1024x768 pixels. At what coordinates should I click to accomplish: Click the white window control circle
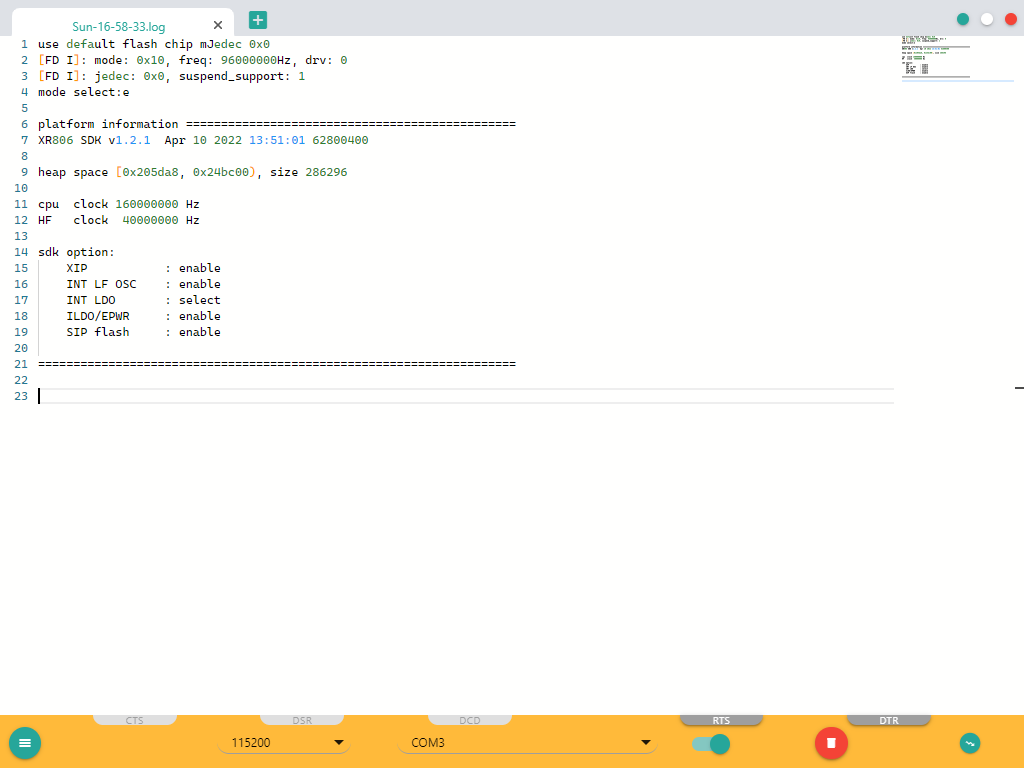[987, 19]
